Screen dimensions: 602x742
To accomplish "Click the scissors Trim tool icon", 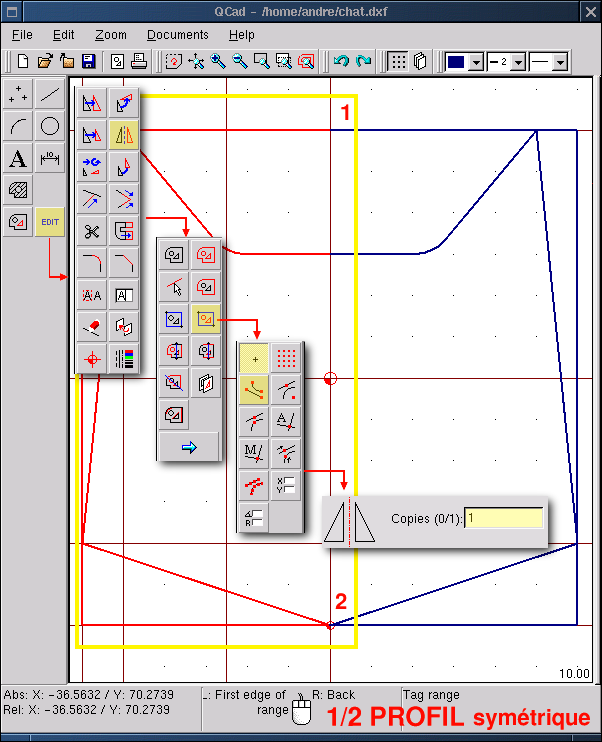I will click(x=92, y=232).
